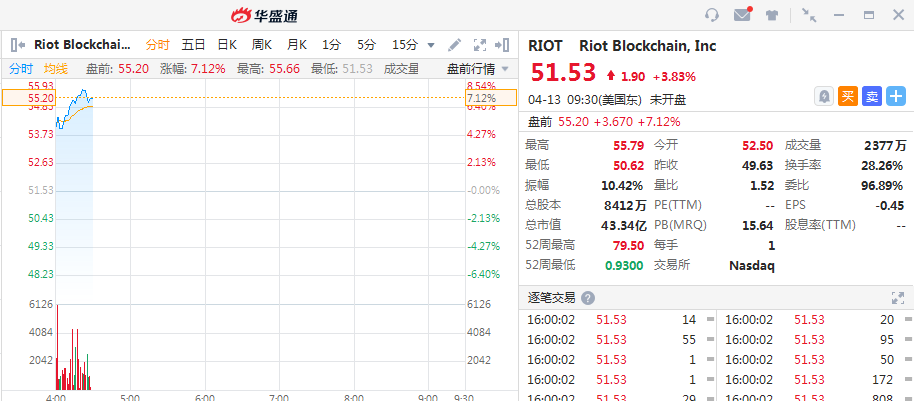This screenshot has width=914, height=401.
Task: Switch to the 日K chart tab
Action: (227, 45)
